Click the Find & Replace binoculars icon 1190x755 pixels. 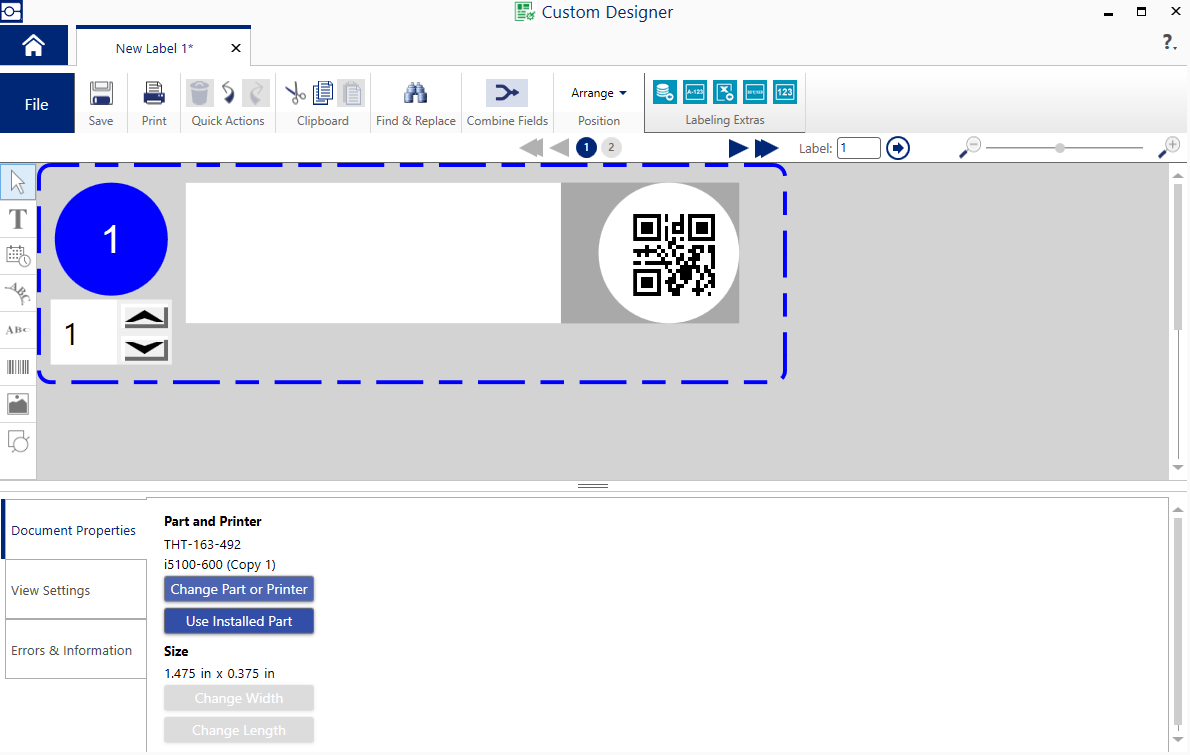click(x=415, y=94)
